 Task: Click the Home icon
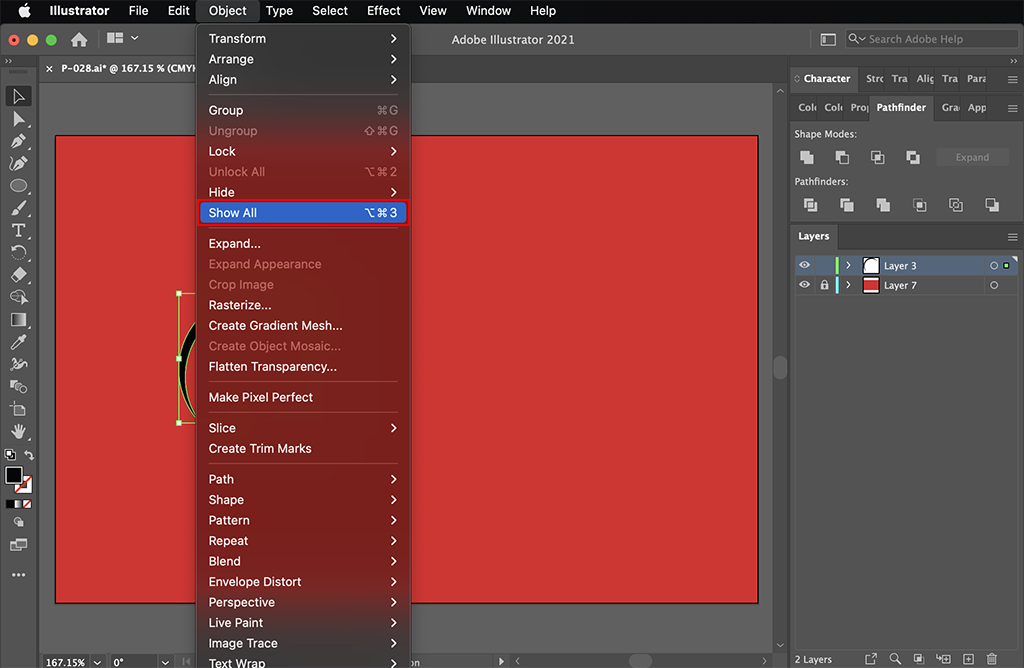79,39
